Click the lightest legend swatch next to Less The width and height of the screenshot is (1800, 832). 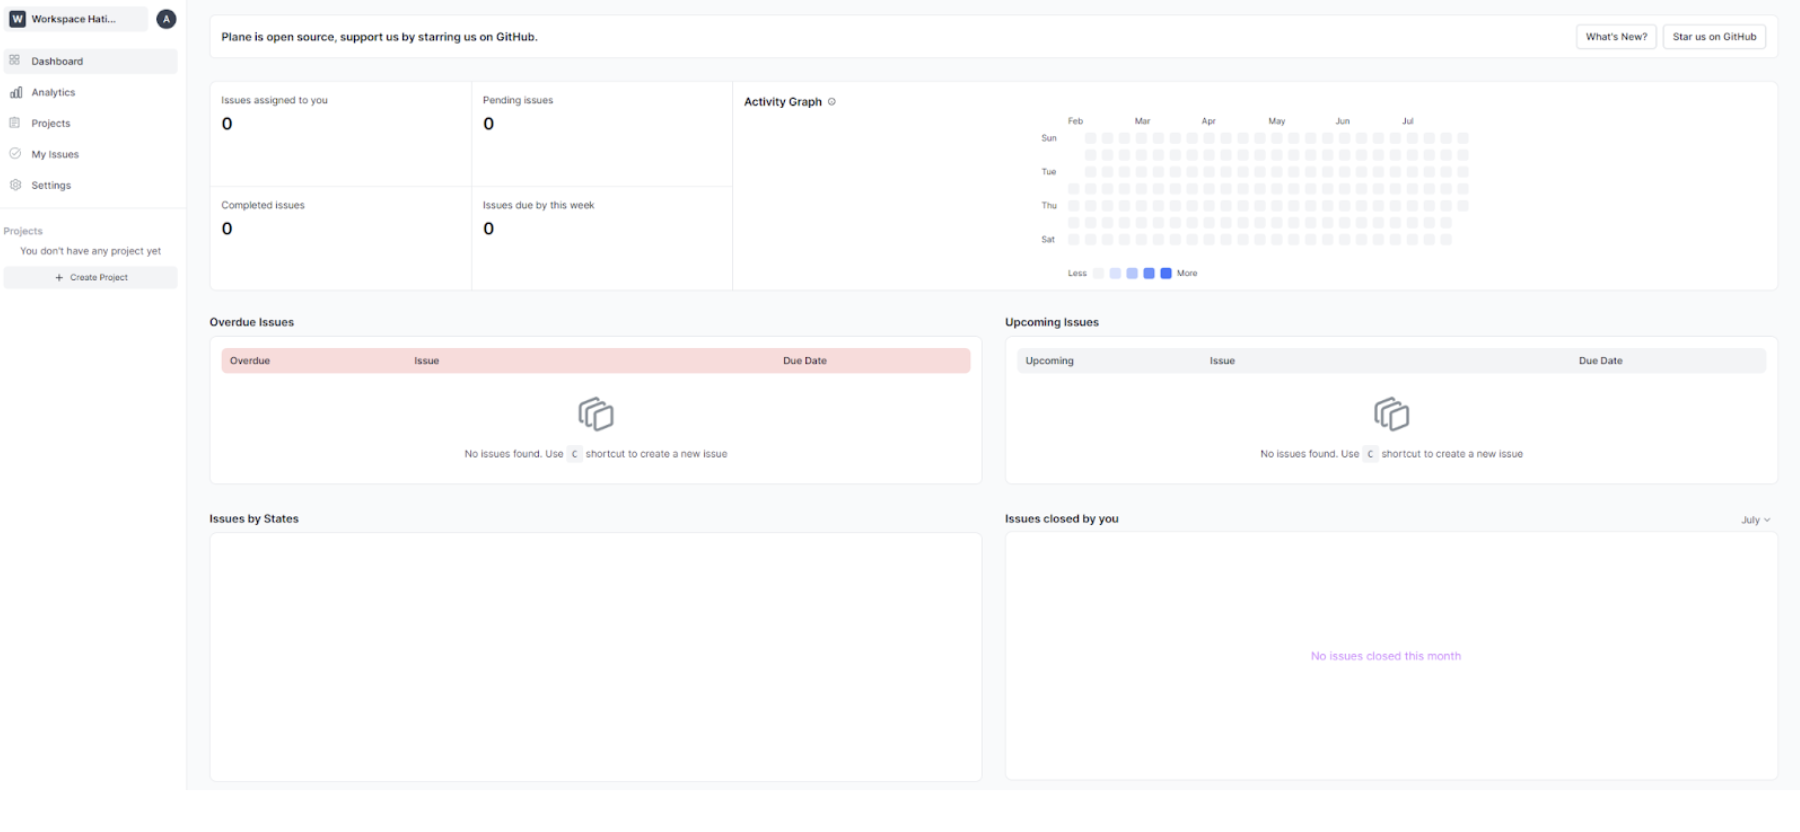pyautogui.click(x=1099, y=273)
